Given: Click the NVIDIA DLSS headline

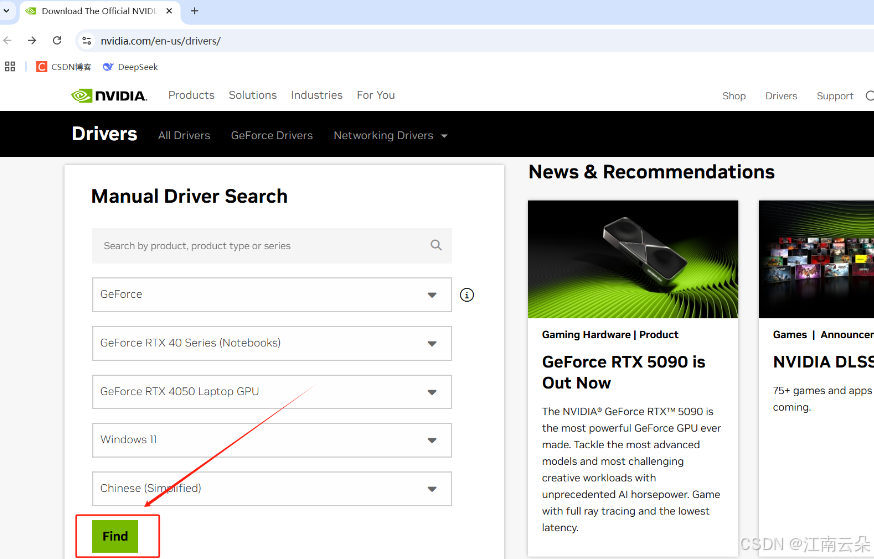Looking at the screenshot, I should (x=823, y=362).
